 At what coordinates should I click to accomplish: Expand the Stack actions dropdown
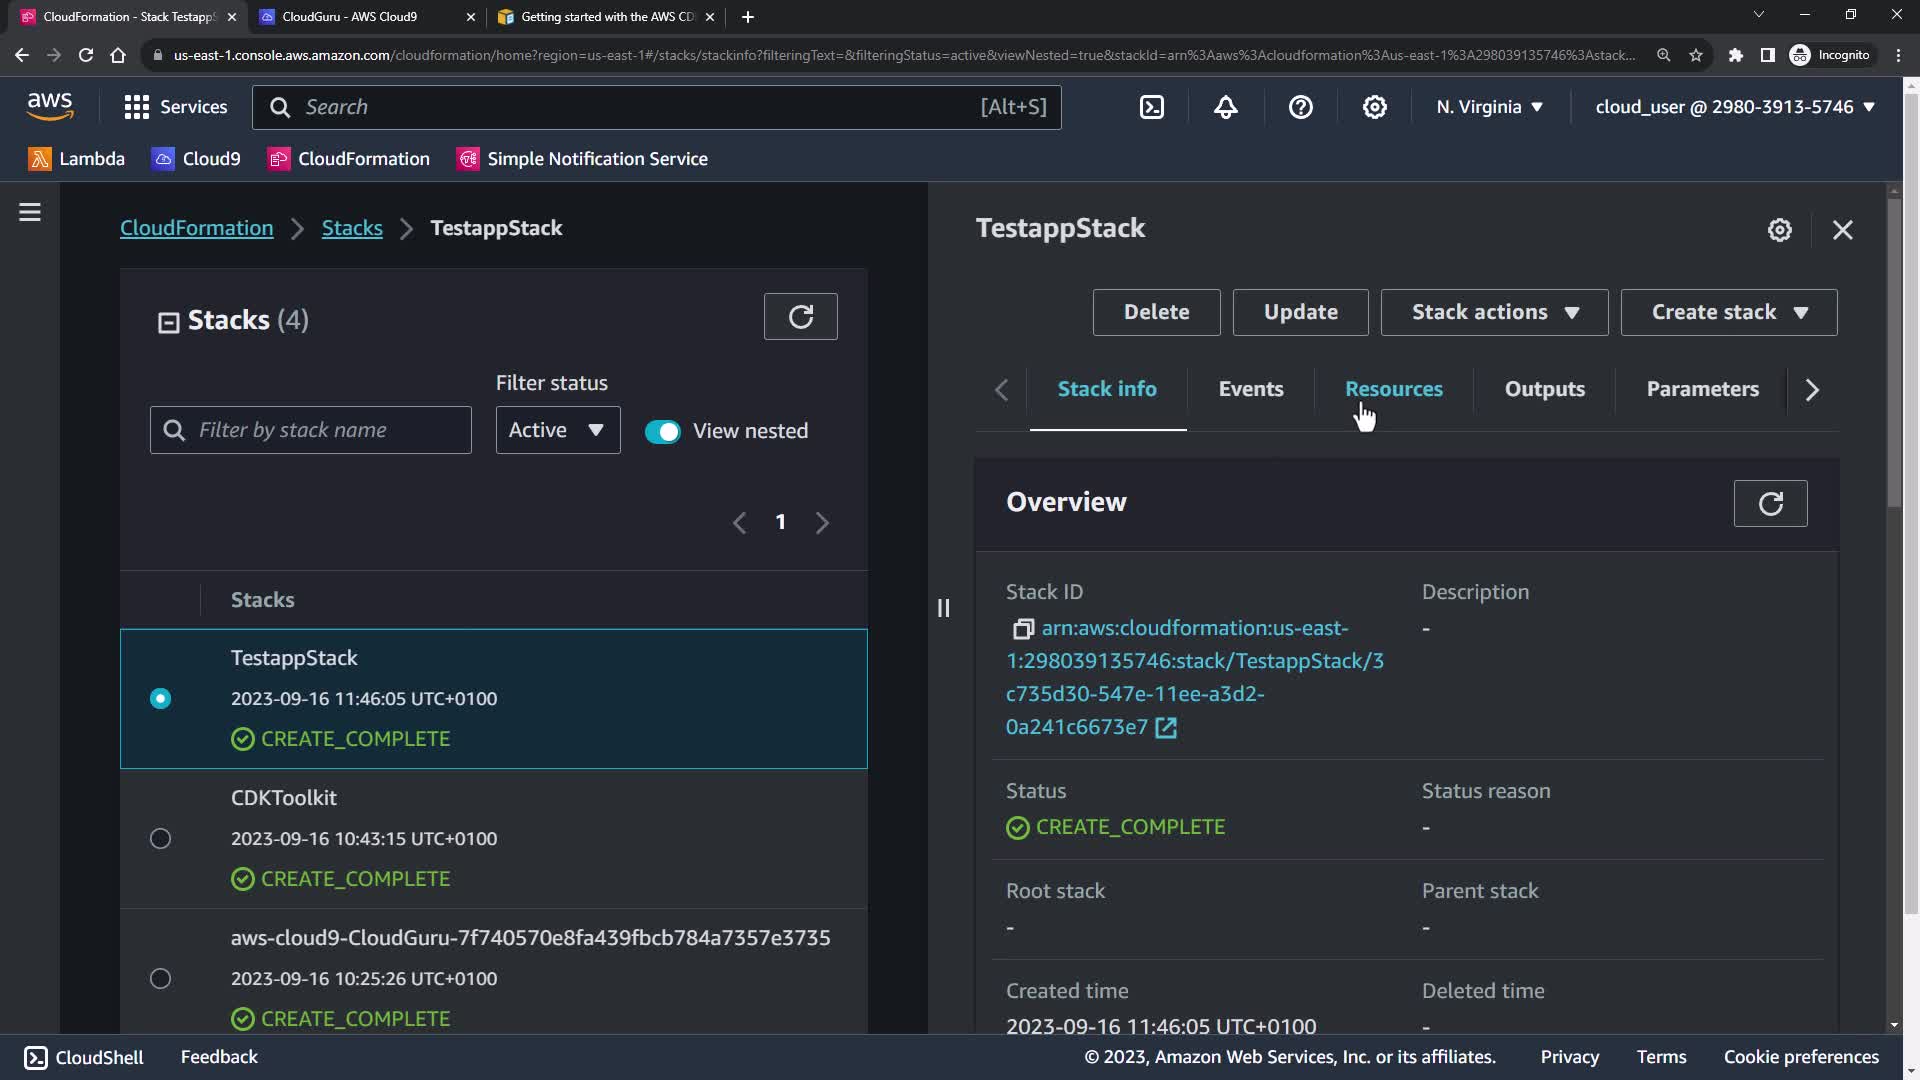point(1494,312)
